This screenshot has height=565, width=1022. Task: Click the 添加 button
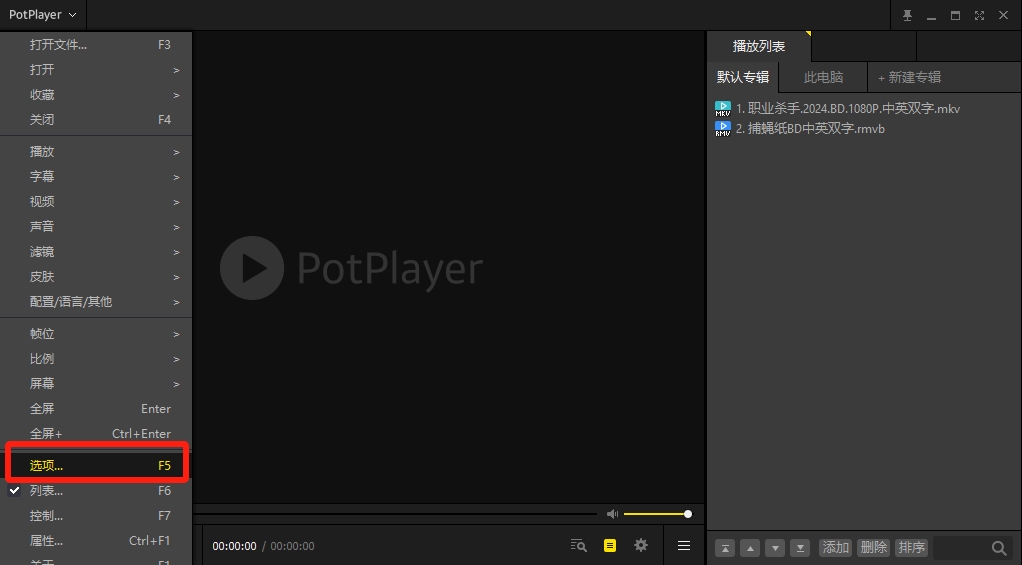click(x=835, y=547)
